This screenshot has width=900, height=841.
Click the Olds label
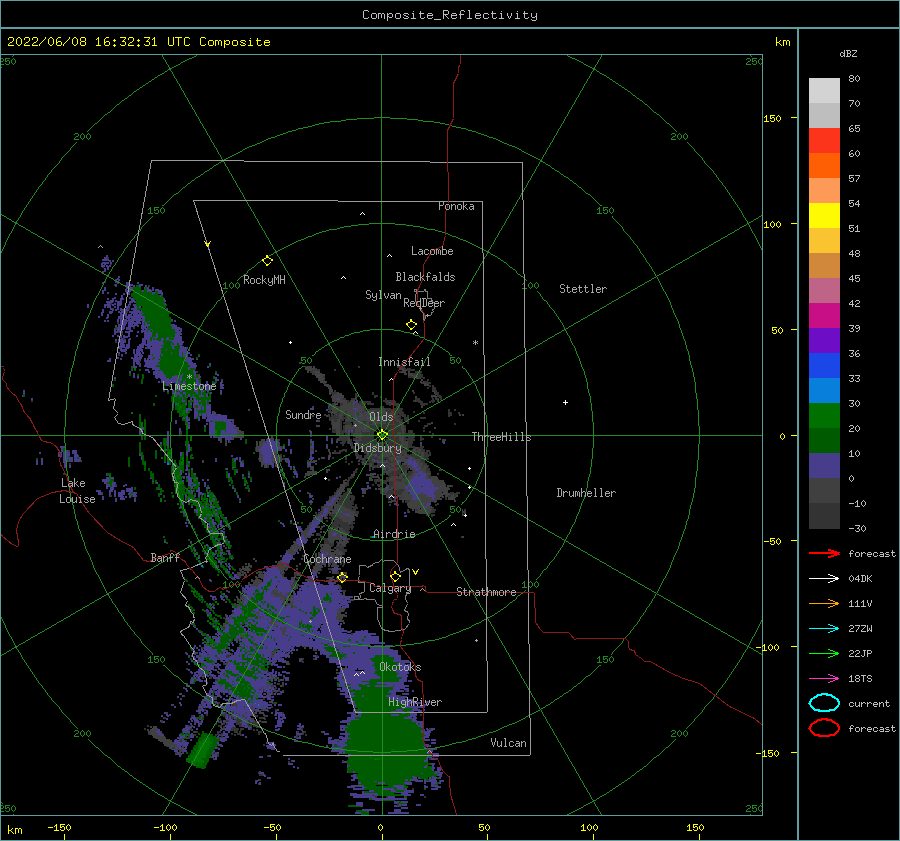click(x=381, y=417)
